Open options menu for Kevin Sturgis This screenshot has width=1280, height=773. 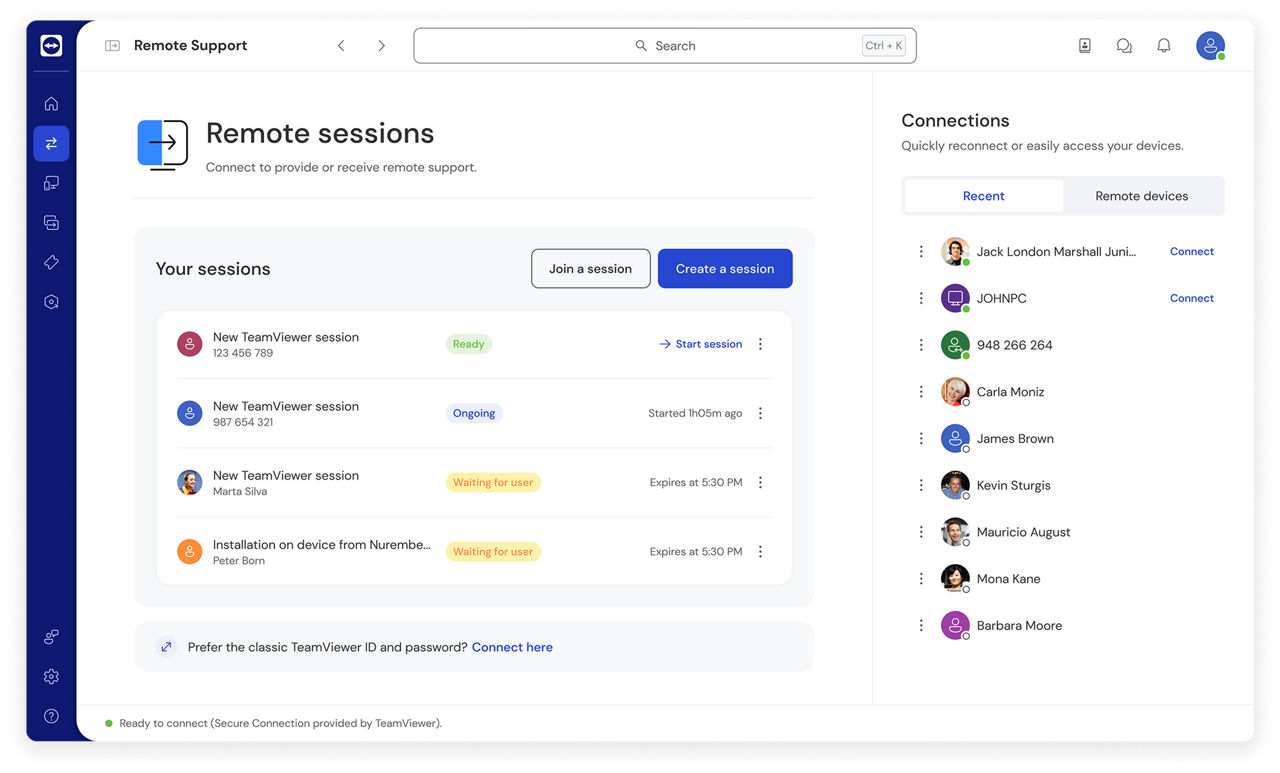[x=921, y=485]
